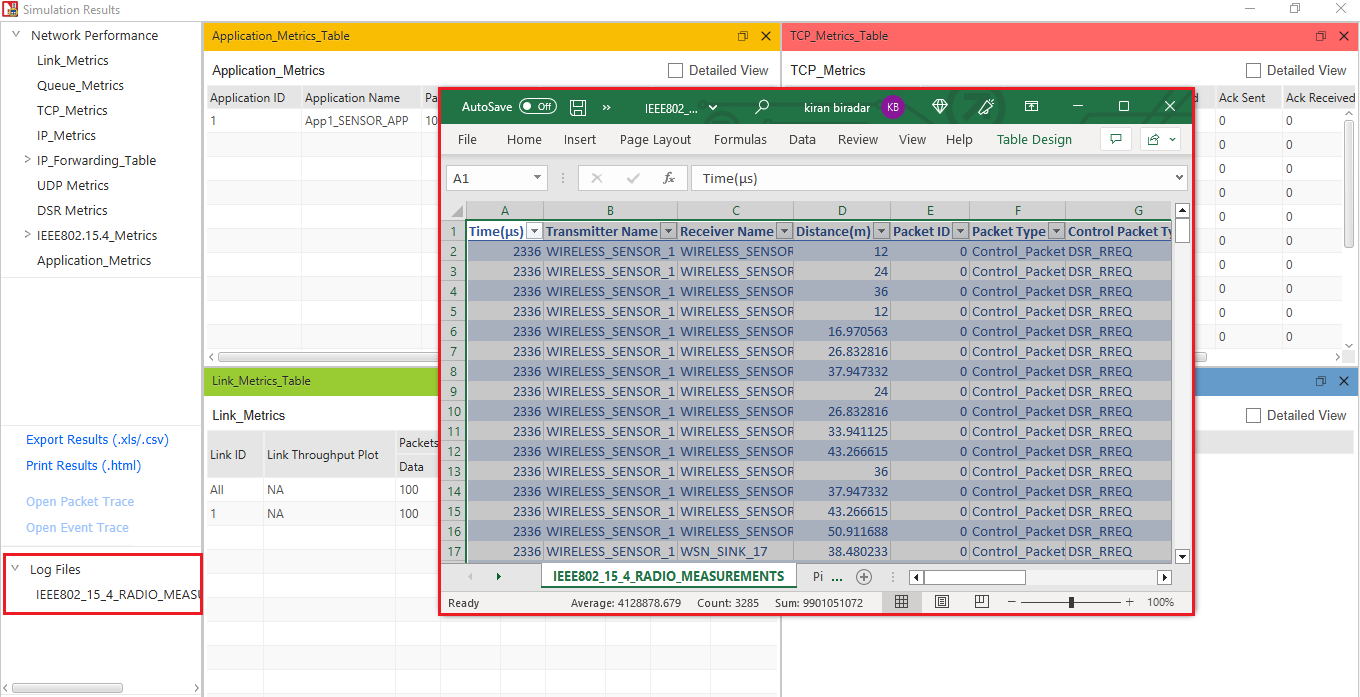Check Detailed View for Application_Metrics

(675, 70)
